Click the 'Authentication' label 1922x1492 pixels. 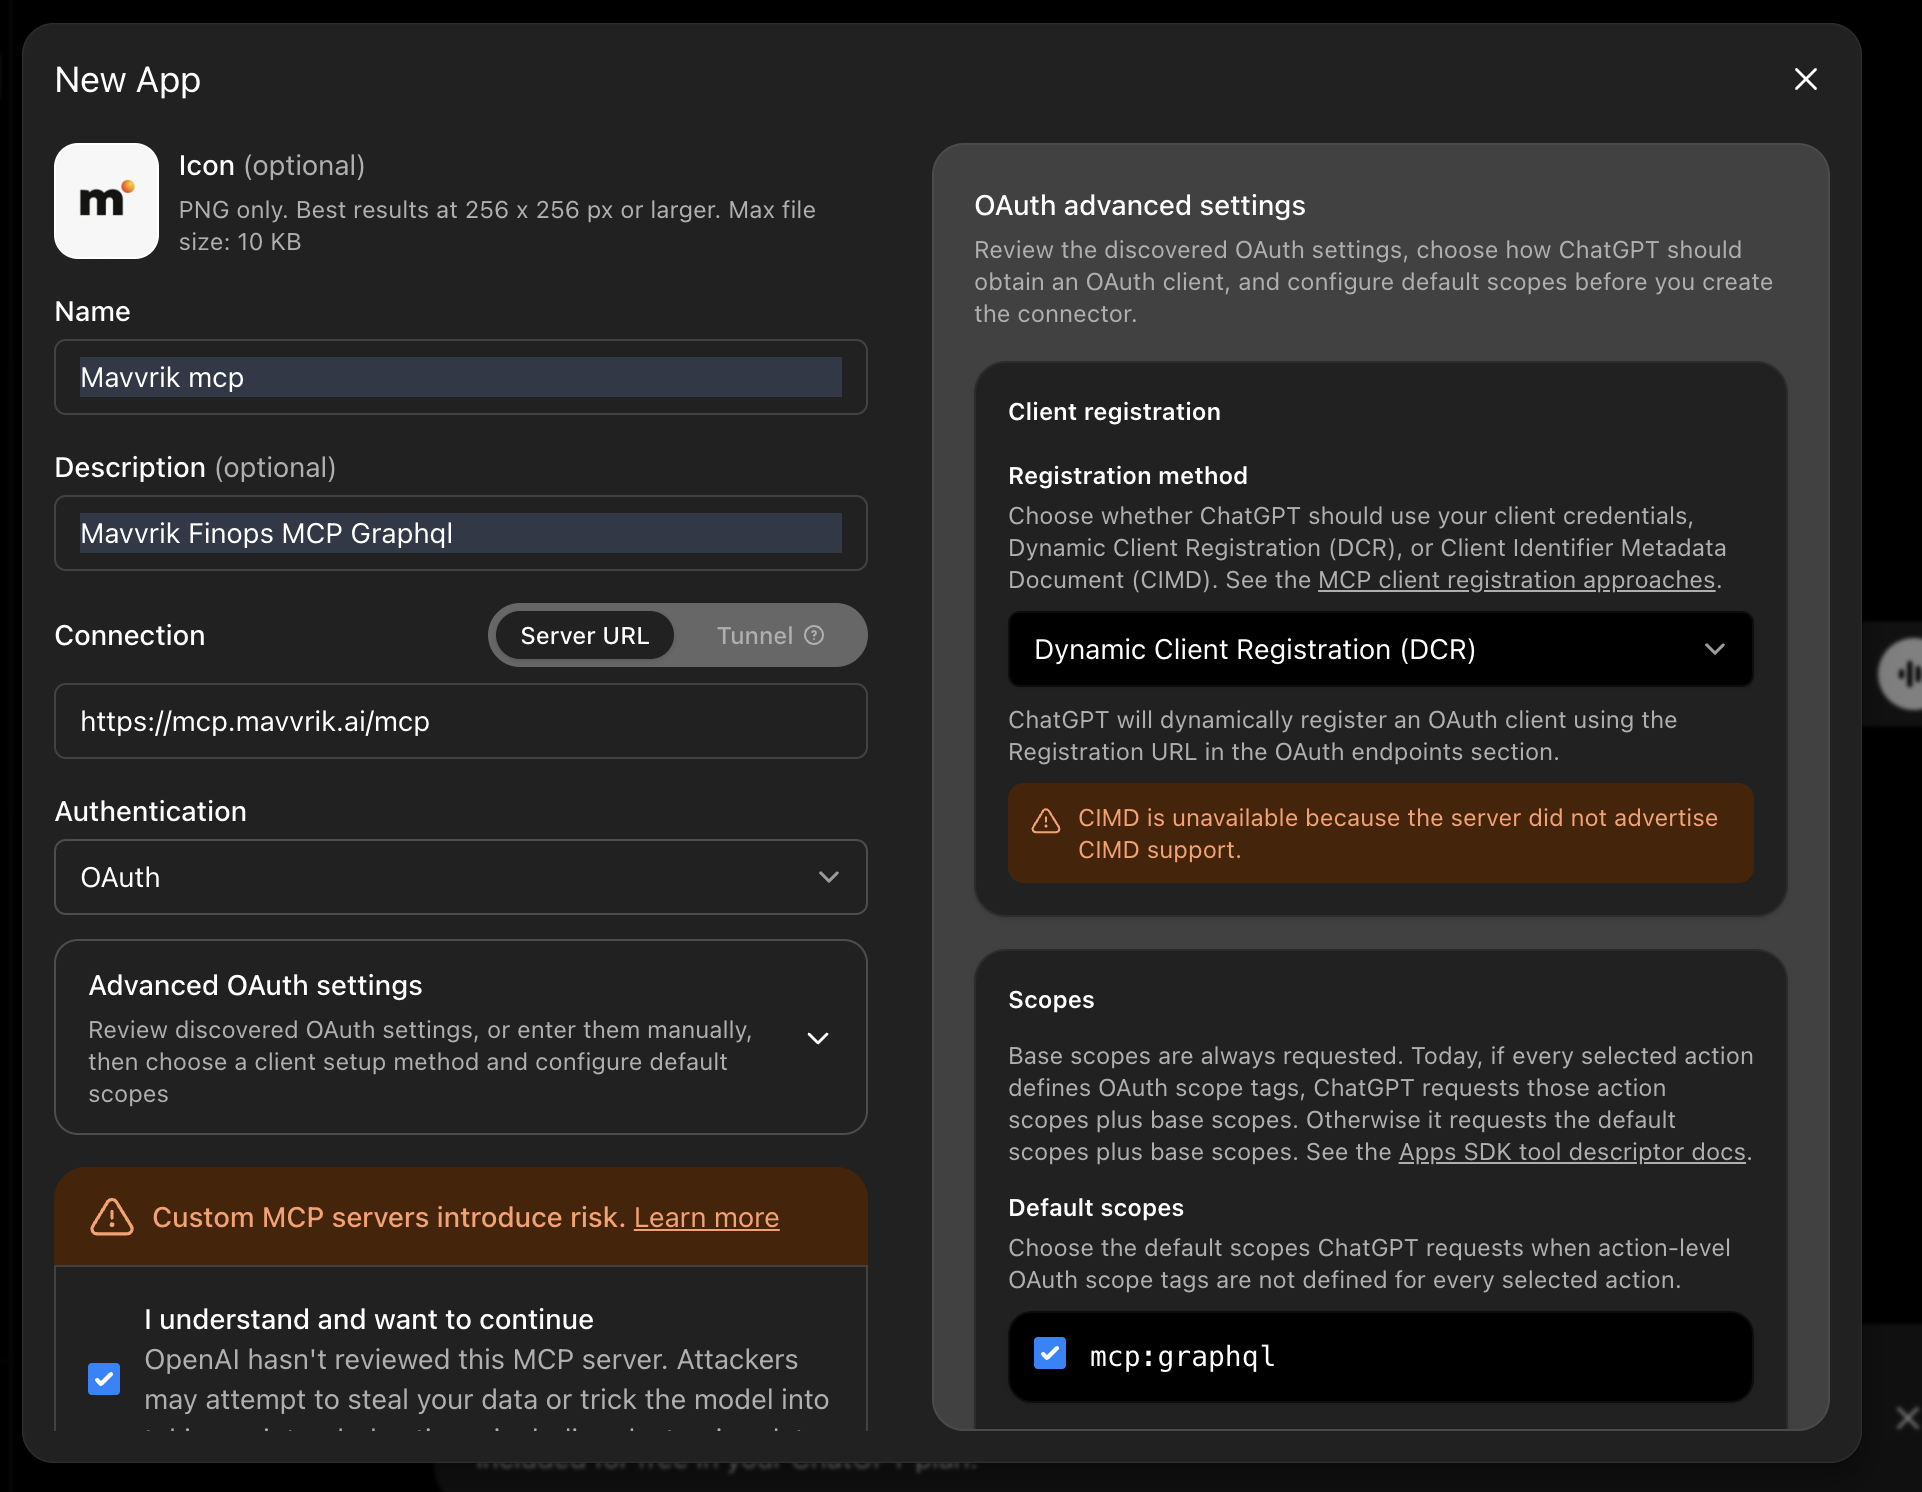(151, 811)
